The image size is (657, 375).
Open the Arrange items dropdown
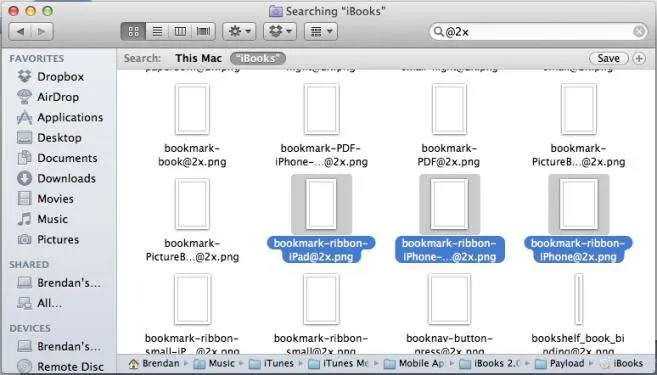[x=321, y=31]
